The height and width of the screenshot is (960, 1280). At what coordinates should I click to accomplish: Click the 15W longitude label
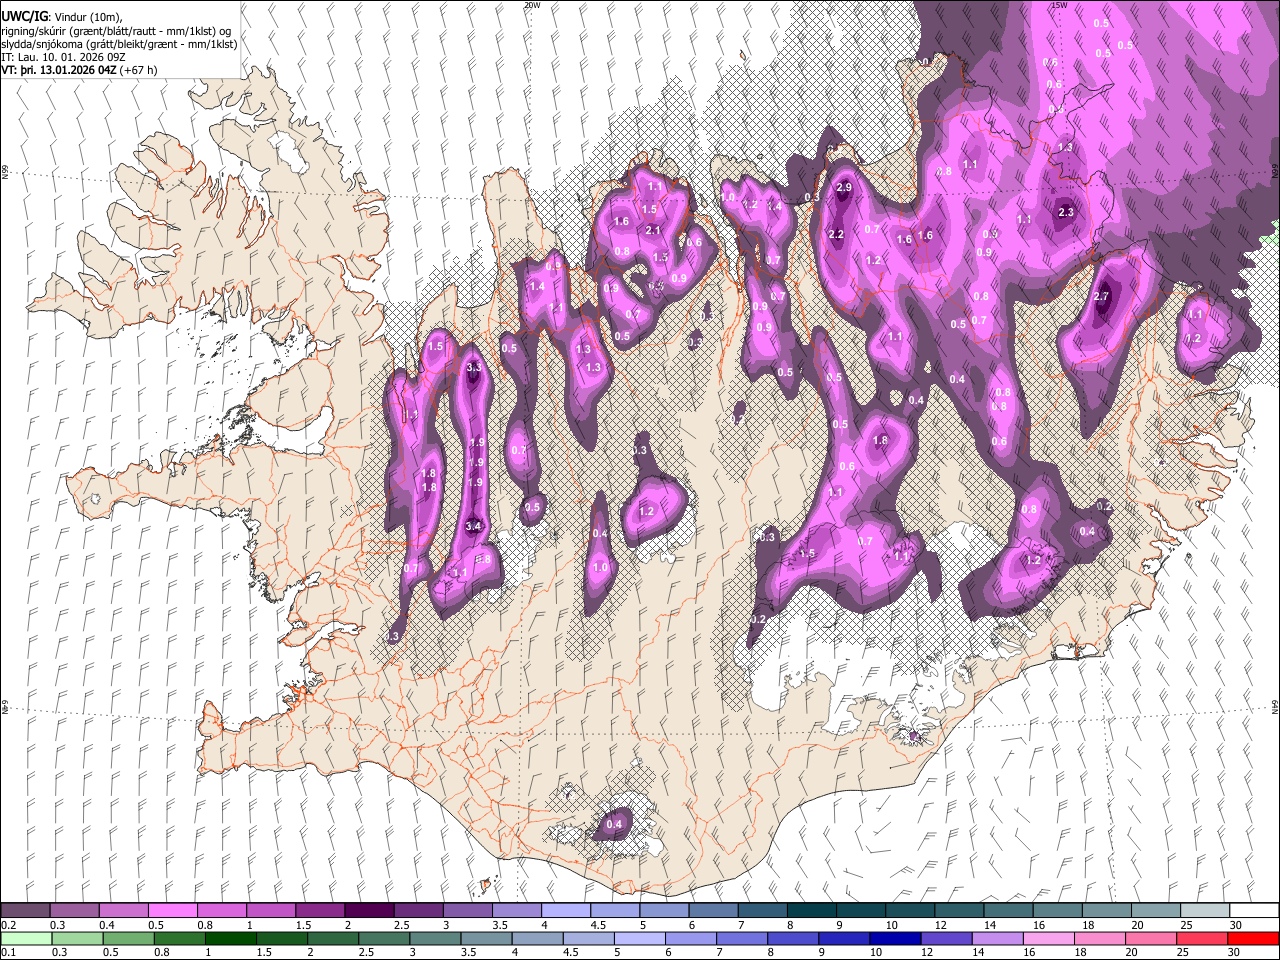(x=1059, y=5)
